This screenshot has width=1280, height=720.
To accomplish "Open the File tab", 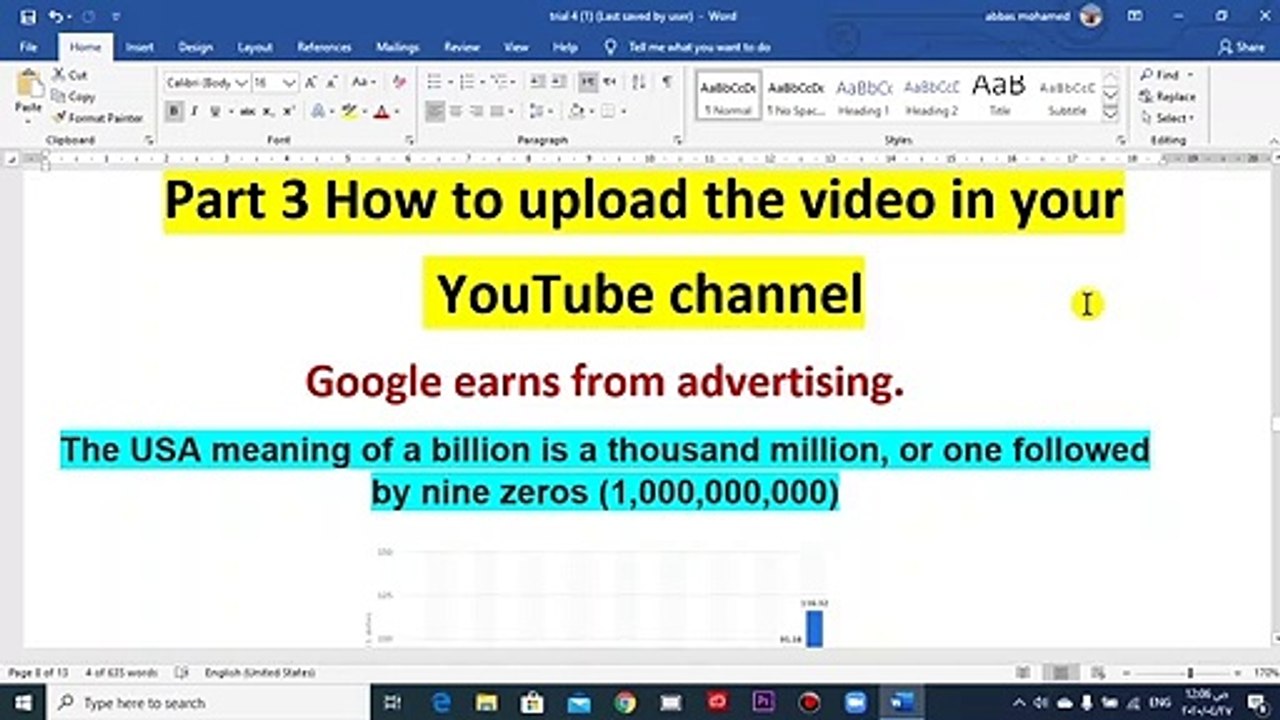I will click(28, 47).
